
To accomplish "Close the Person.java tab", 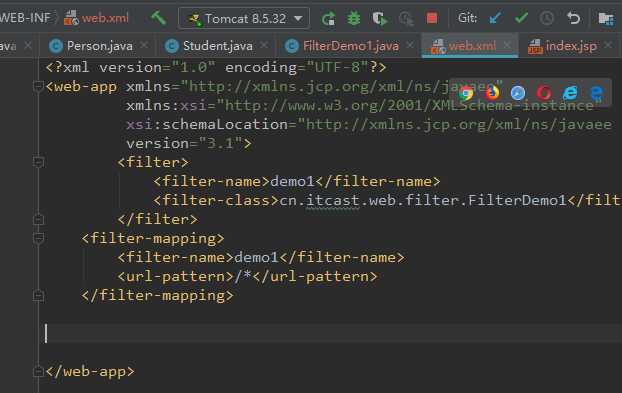I will [x=144, y=45].
